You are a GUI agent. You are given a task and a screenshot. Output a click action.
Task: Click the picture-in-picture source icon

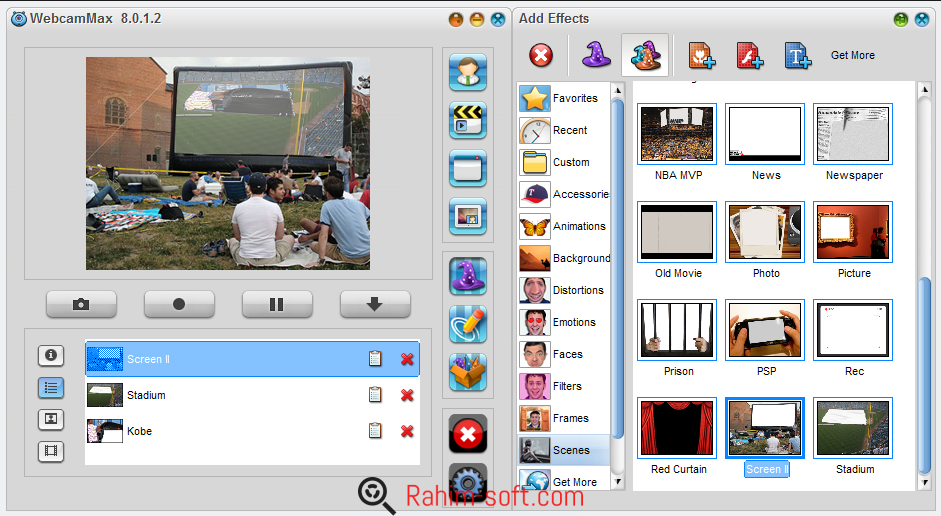point(467,216)
